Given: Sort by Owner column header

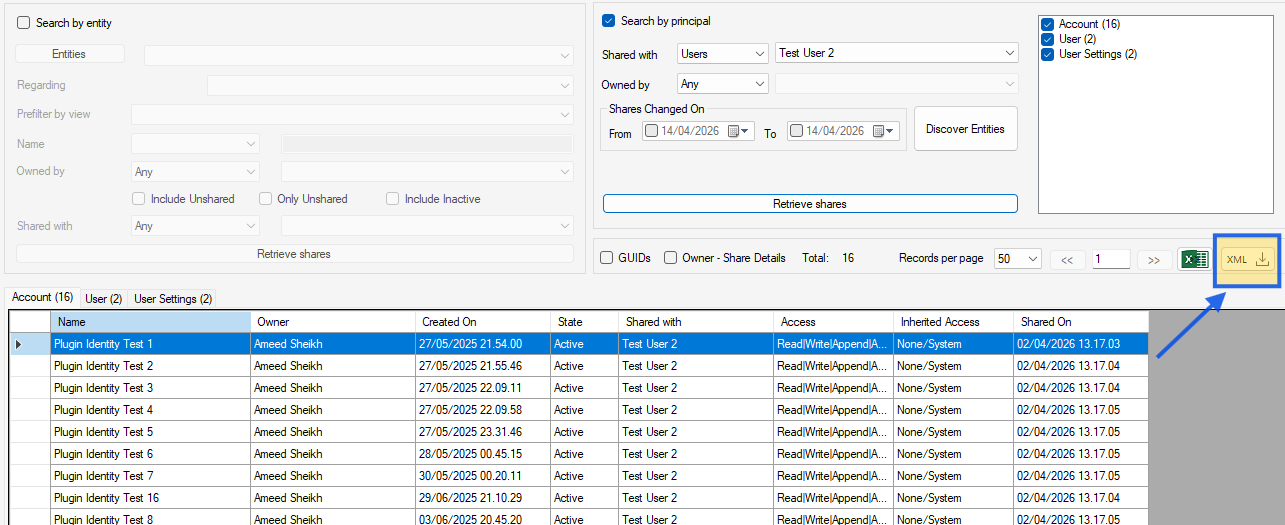Looking at the screenshot, I should coord(333,322).
